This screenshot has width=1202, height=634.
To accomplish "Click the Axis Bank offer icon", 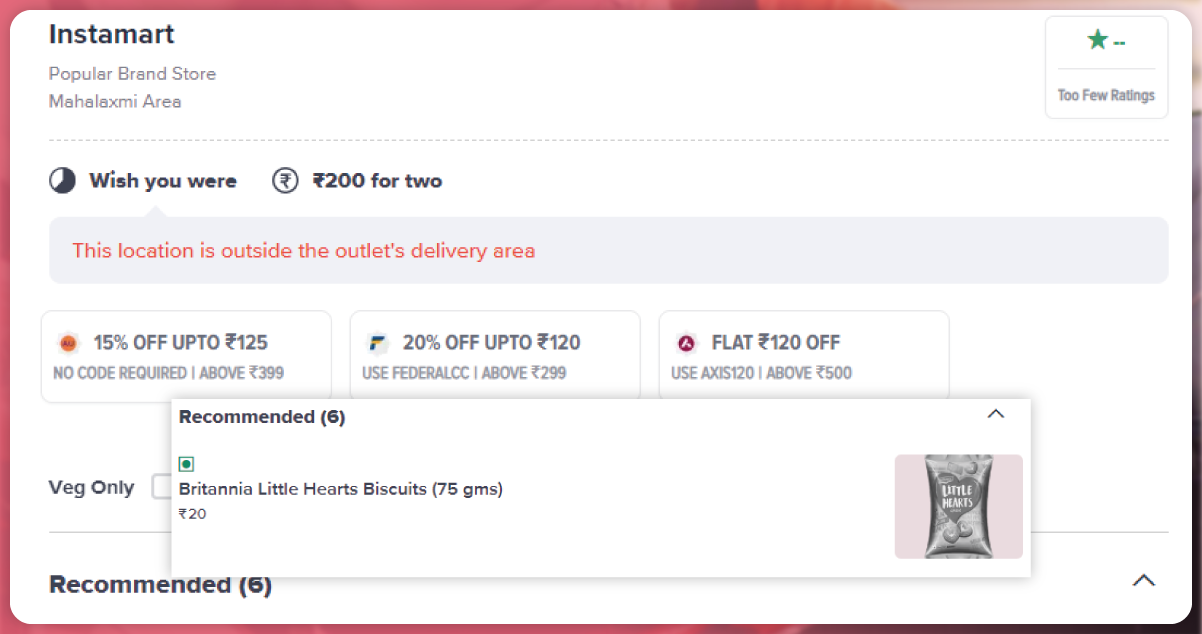I will pyautogui.click(x=686, y=343).
